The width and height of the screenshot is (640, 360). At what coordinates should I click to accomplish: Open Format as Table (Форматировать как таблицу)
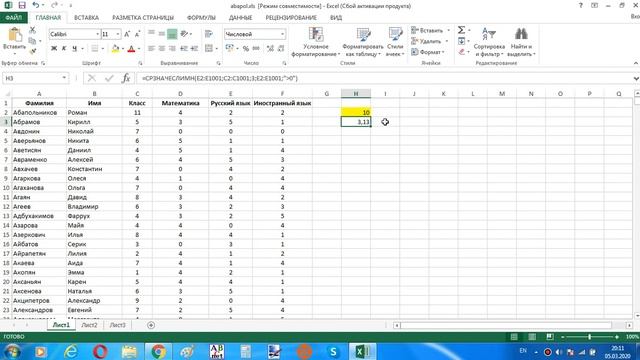point(362,42)
